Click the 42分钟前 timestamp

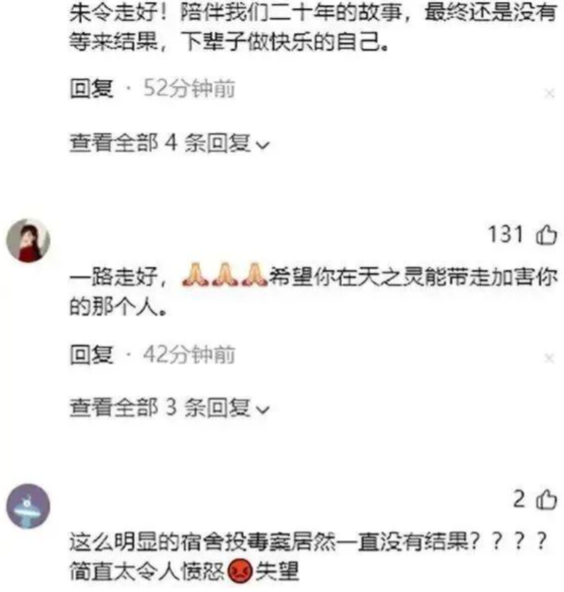tap(189, 355)
